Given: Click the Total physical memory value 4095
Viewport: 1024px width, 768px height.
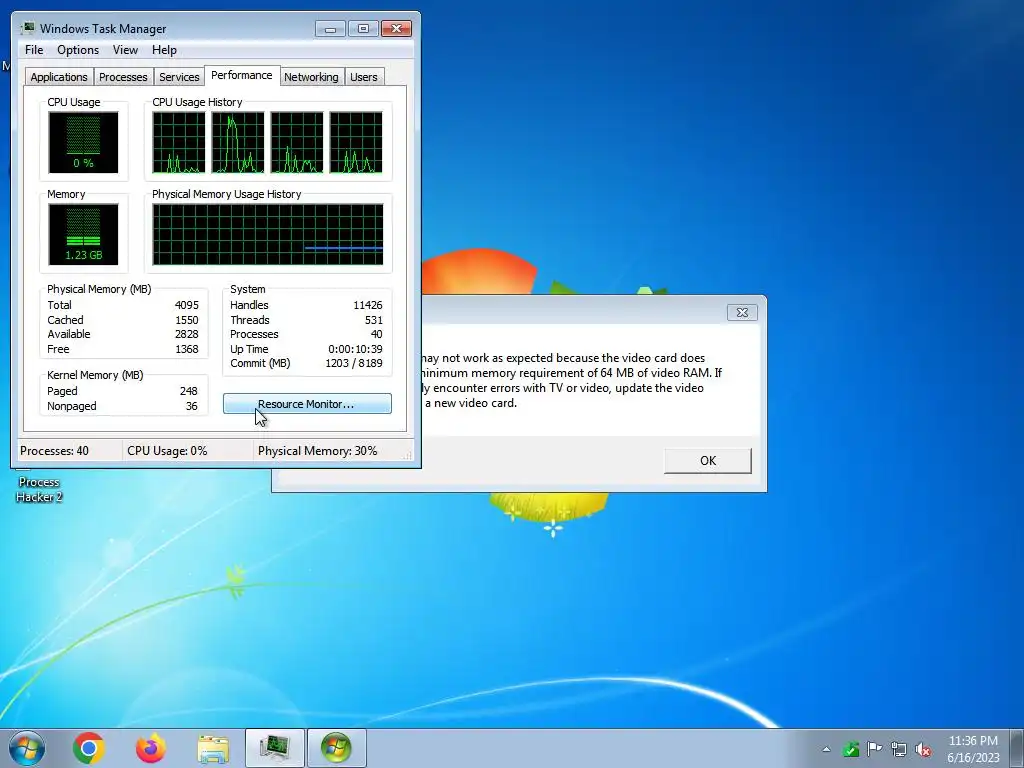Looking at the screenshot, I should tap(186, 305).
